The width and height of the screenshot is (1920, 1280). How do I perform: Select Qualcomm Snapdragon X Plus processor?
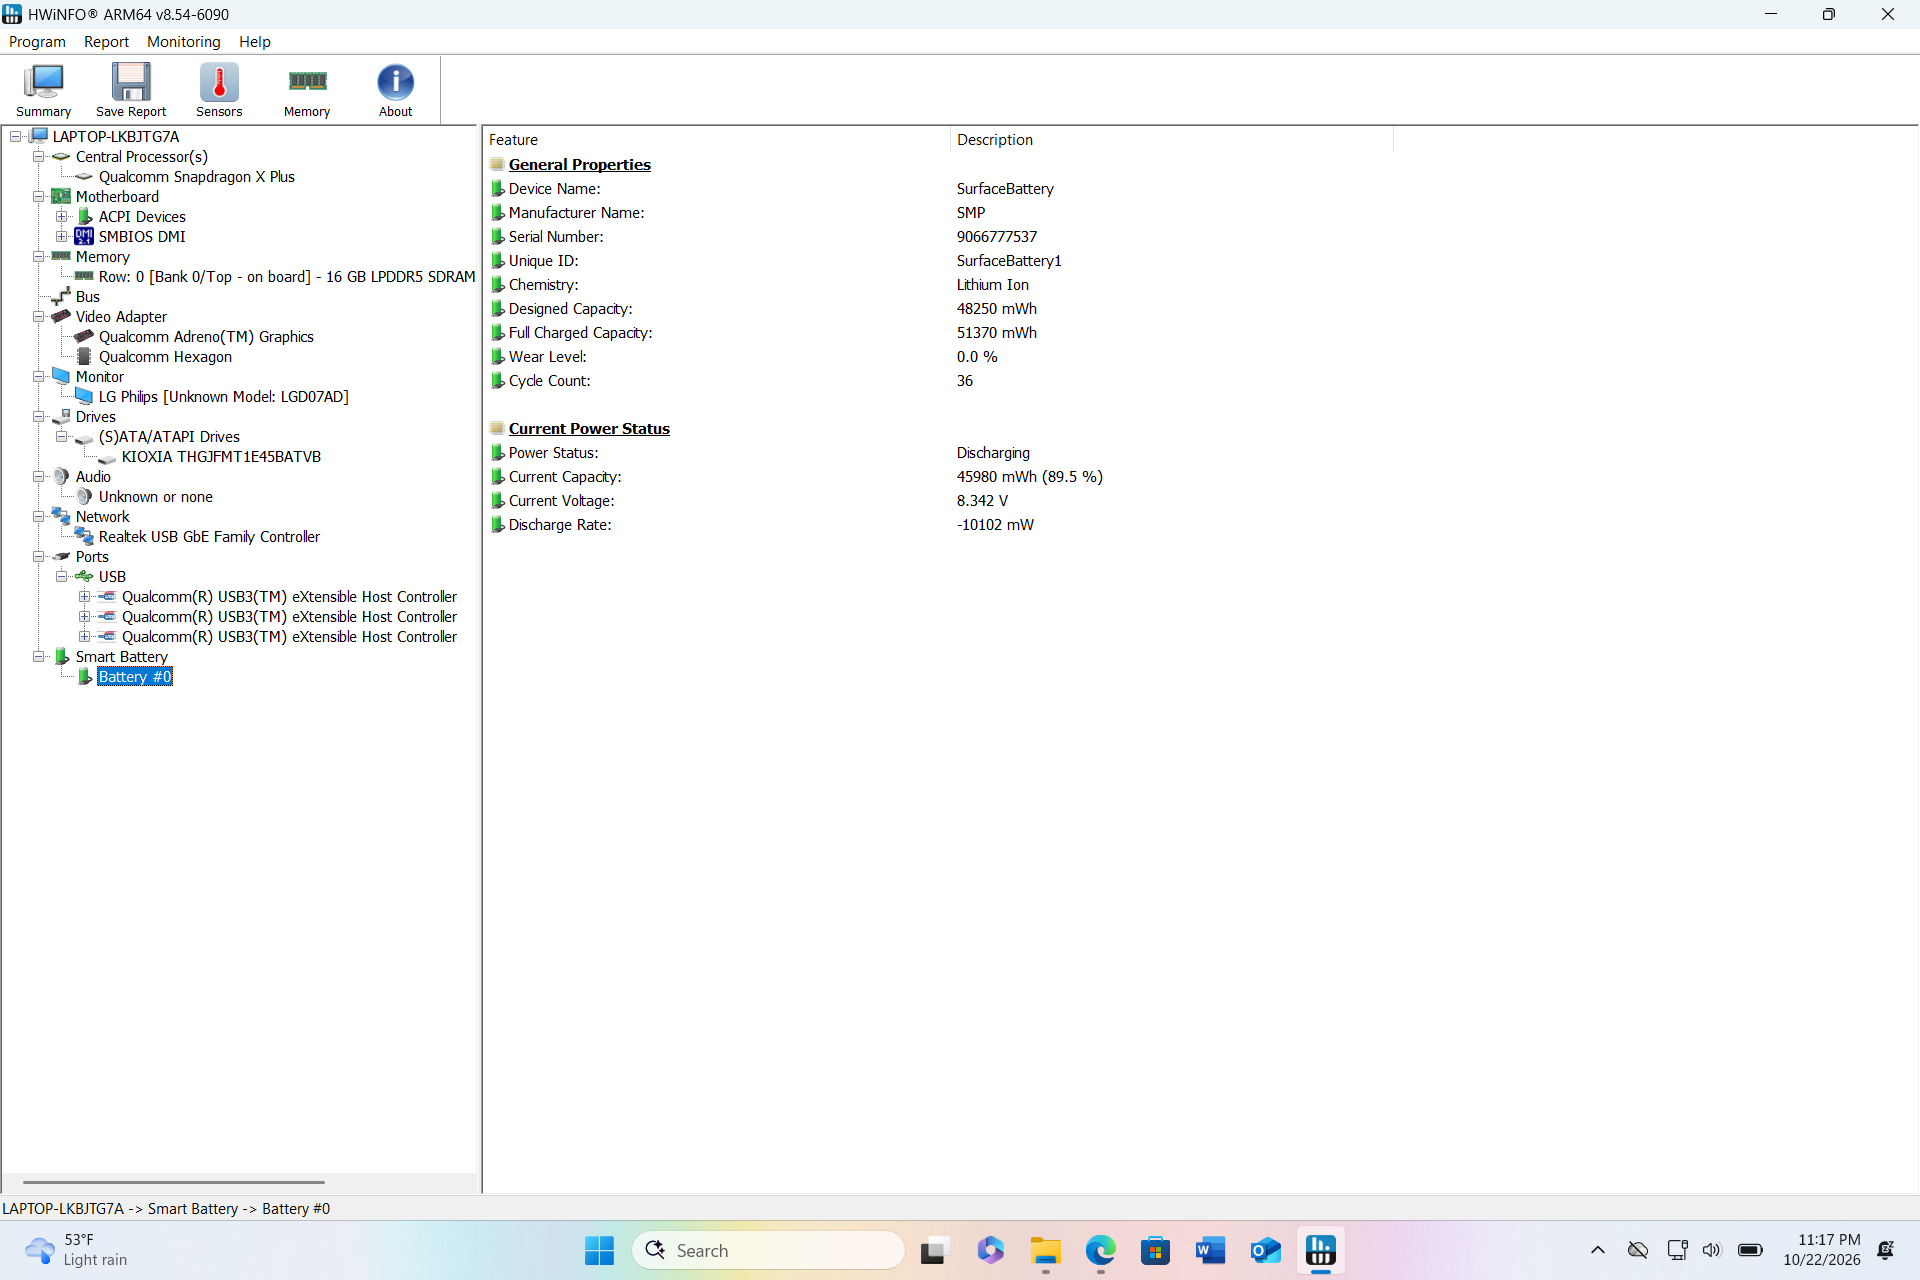coord(196,177)
